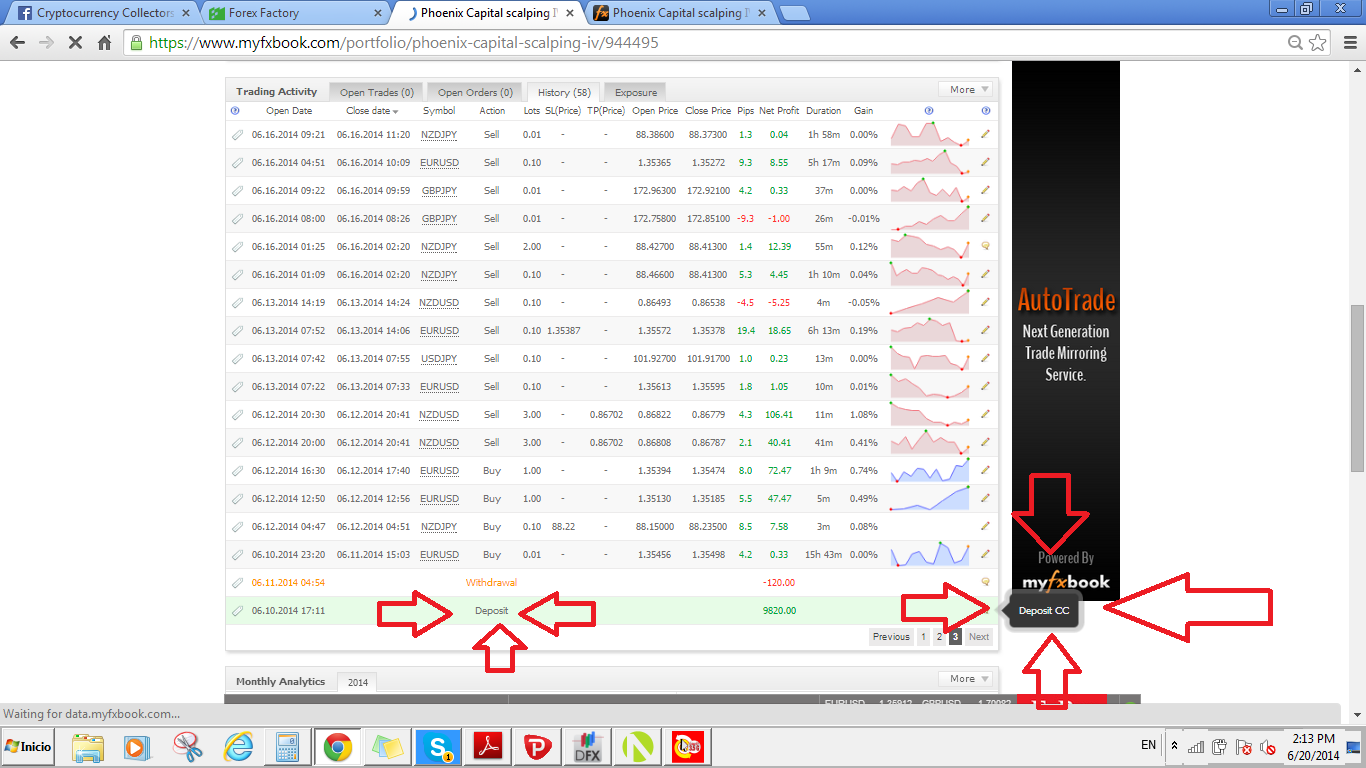
Task: Click the help icon left of Open Date
Action: (235, 111)
